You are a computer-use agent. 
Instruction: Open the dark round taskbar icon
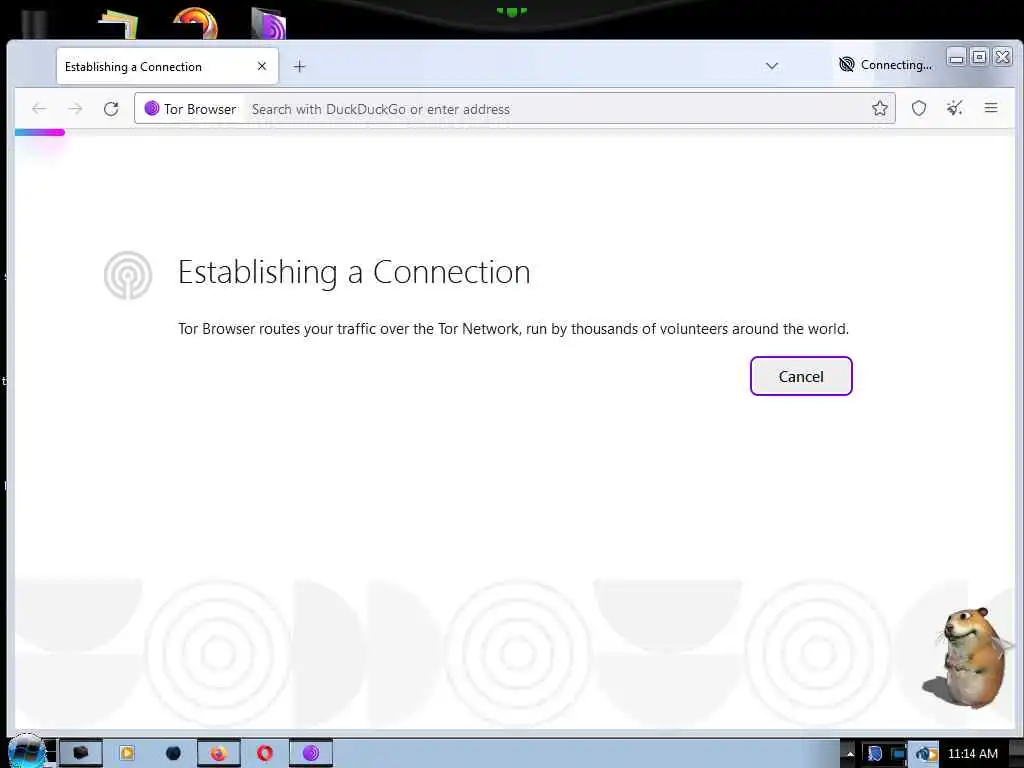[173, 753]
